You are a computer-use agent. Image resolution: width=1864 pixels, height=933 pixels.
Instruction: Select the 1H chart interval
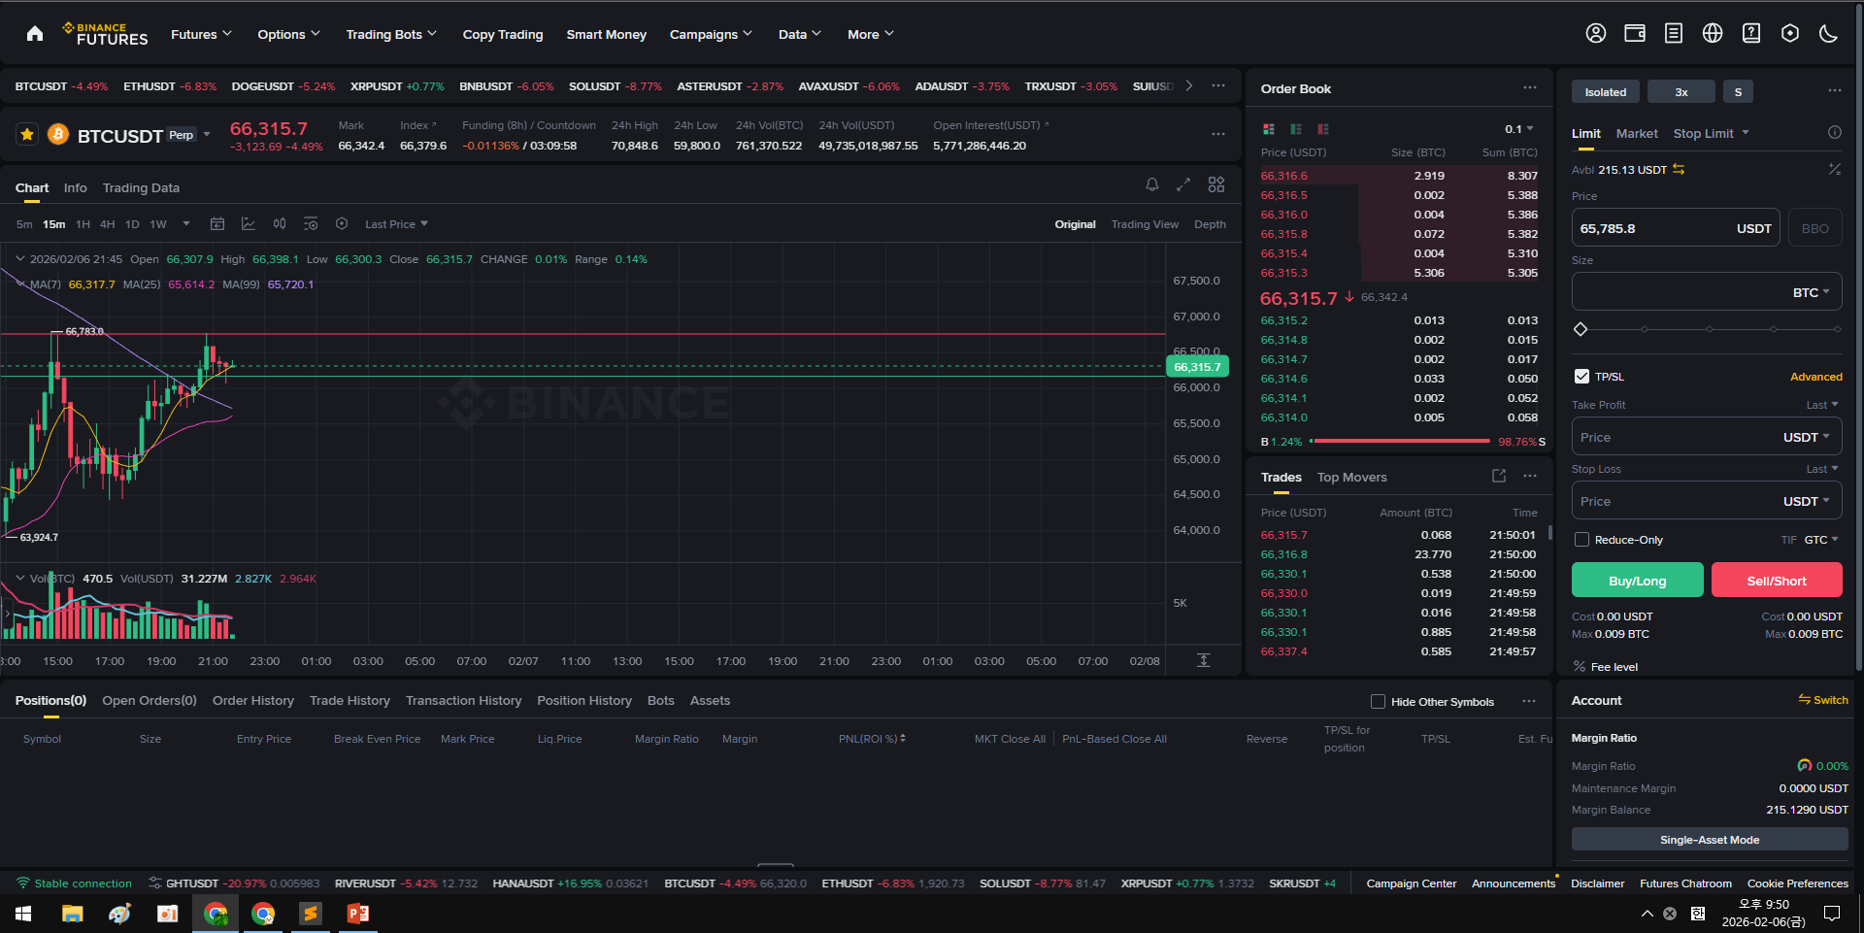[83, 224]
